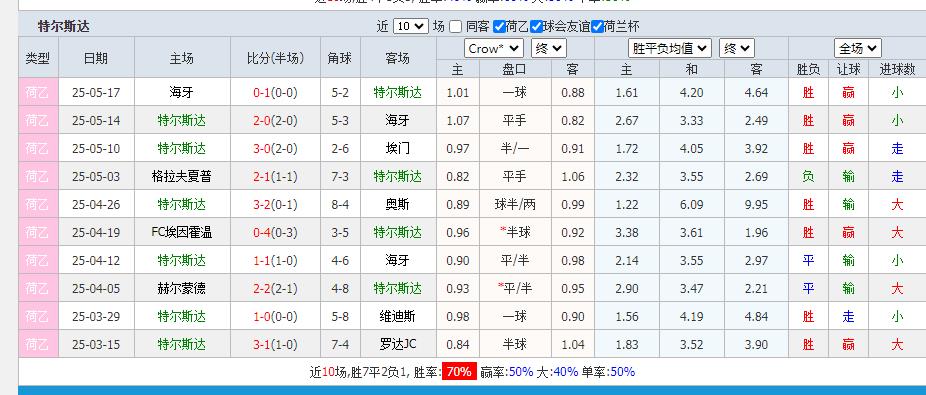
Task: Open score 3-1(1-0) of 25-03-15 match
Action: tap(275, 344)
